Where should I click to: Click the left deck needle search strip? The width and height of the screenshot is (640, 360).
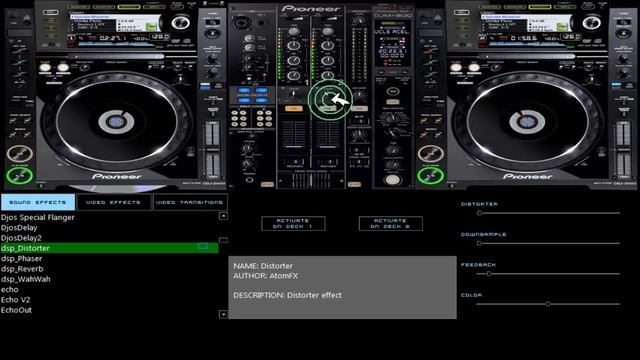(118, 56)
